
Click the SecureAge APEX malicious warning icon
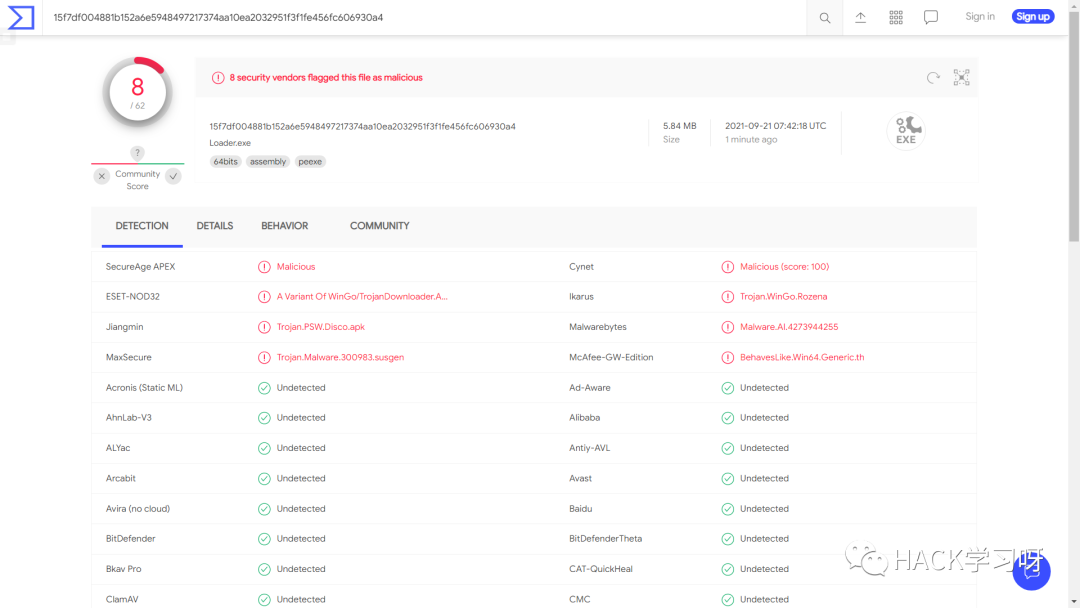[x=264, y=267]
